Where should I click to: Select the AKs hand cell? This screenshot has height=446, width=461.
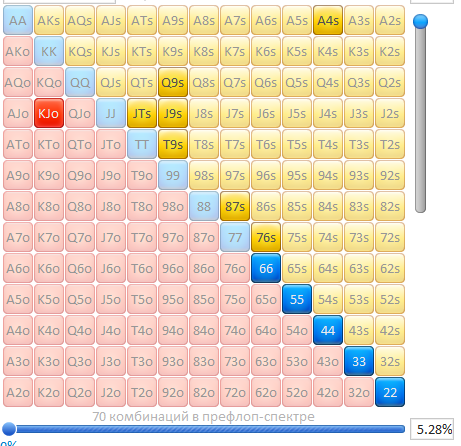(49, 20)
